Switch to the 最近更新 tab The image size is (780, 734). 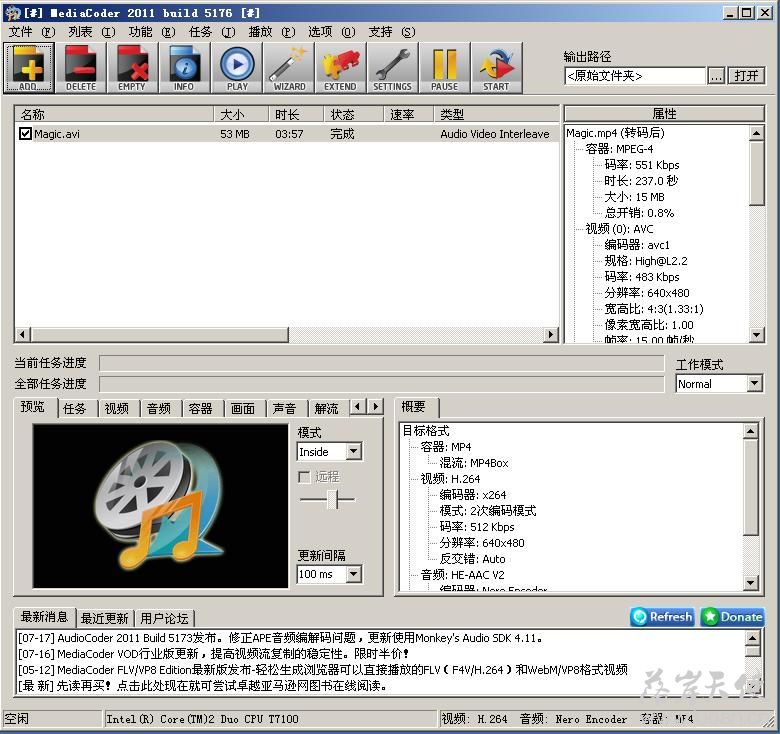click(x=104, y=618)
